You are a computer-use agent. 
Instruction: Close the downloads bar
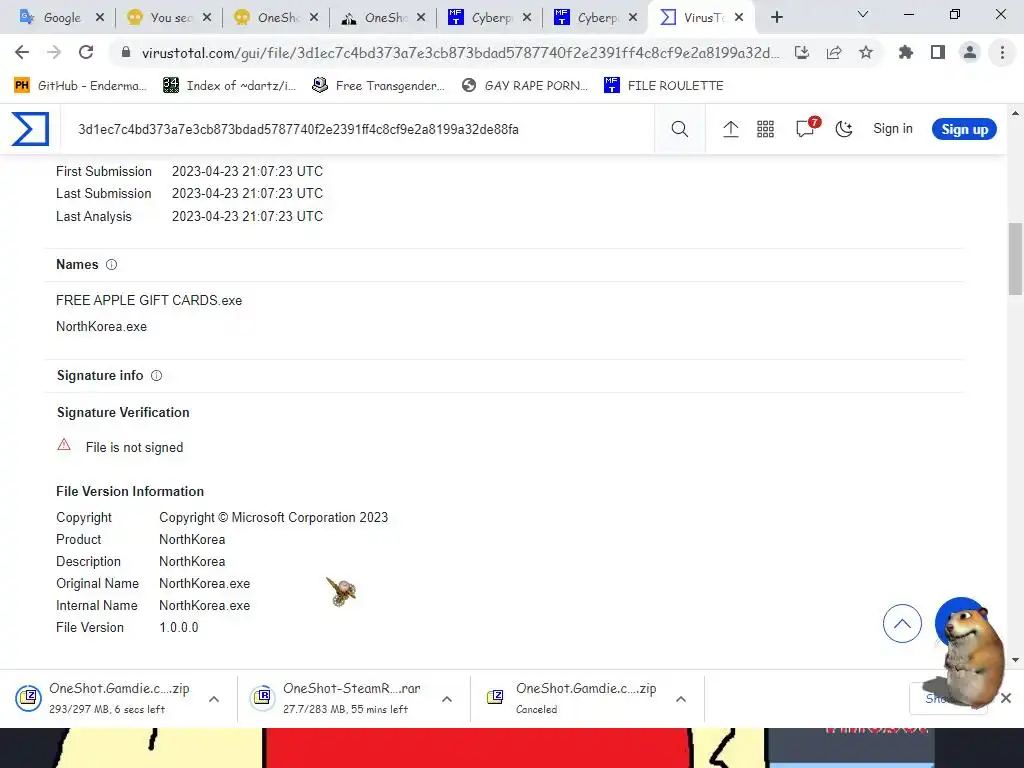point(1006,698)
